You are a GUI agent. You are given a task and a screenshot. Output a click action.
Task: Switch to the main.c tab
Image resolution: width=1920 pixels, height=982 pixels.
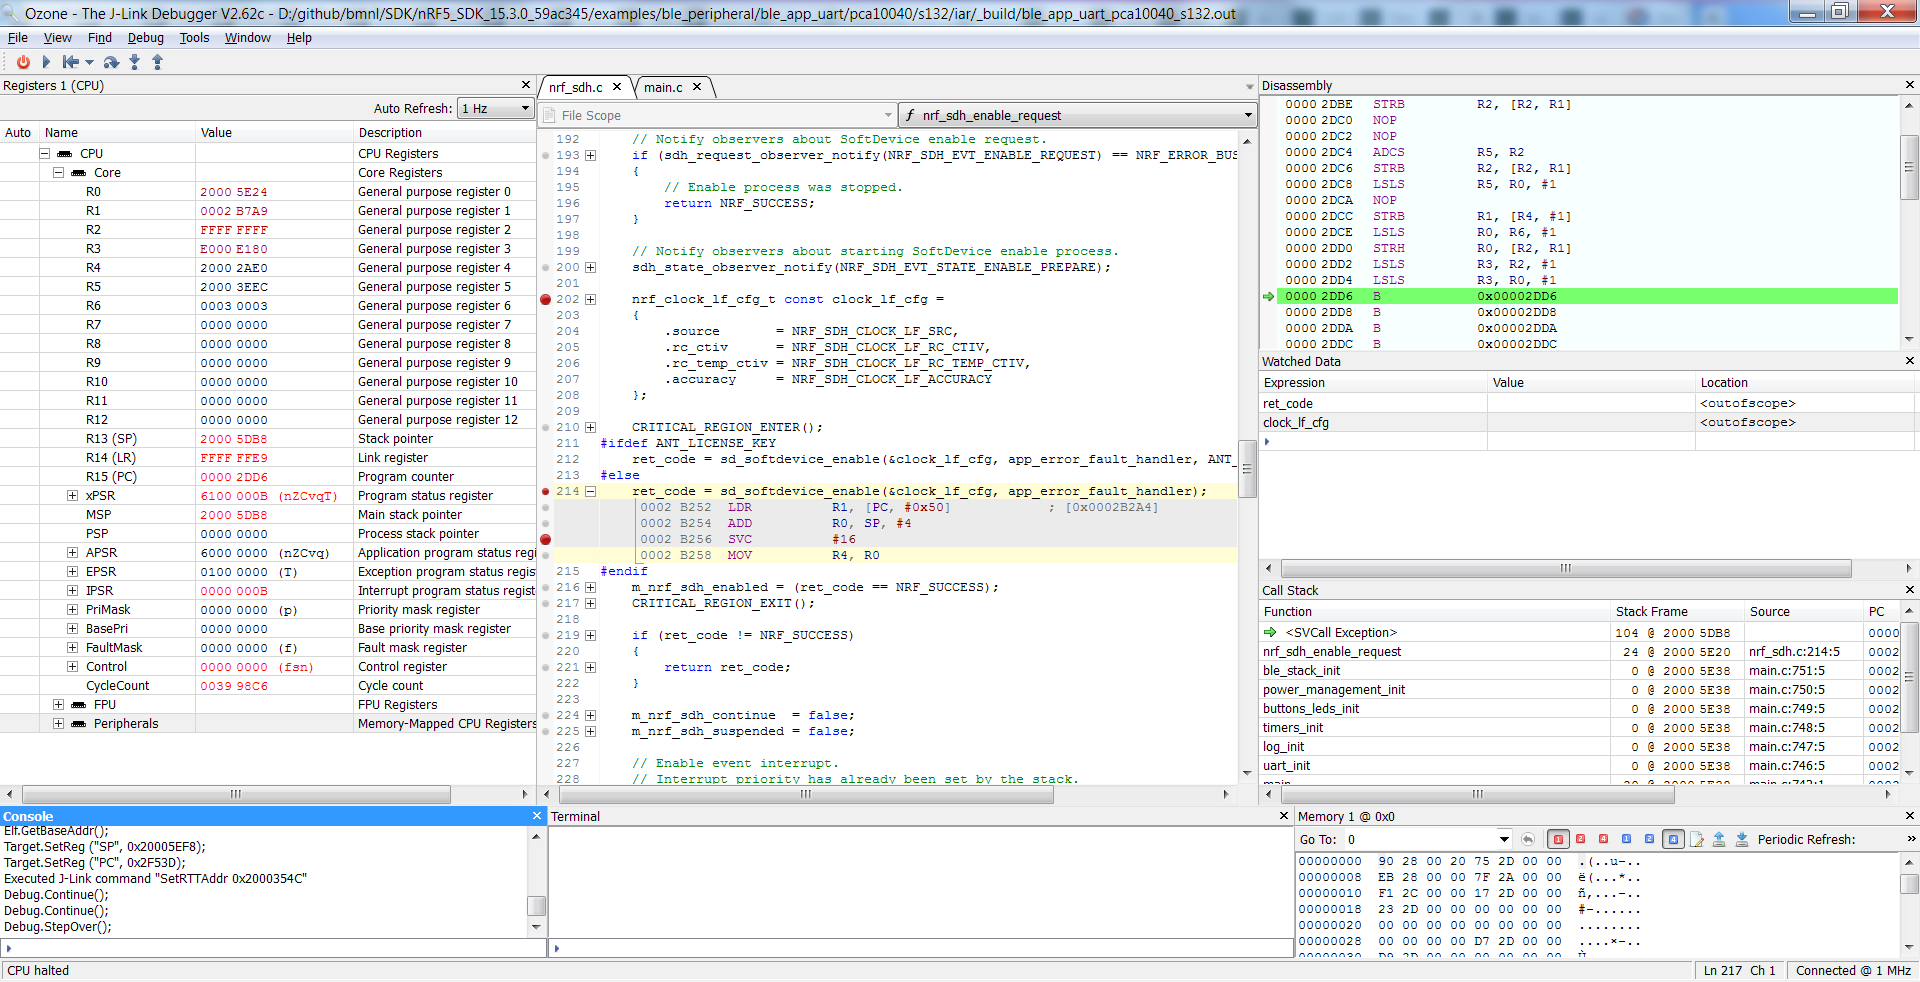pos(663,88)
